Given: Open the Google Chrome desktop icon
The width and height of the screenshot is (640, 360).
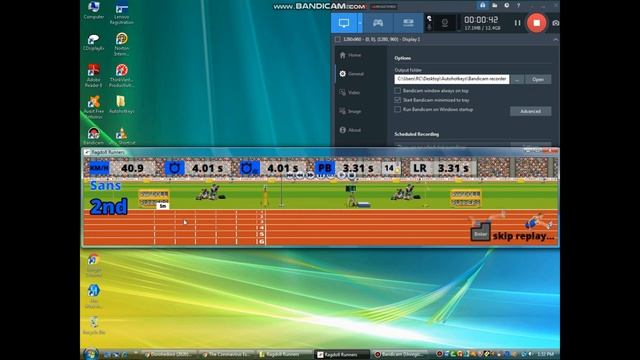Looking at the screenshot, I should tap(93, 264).
